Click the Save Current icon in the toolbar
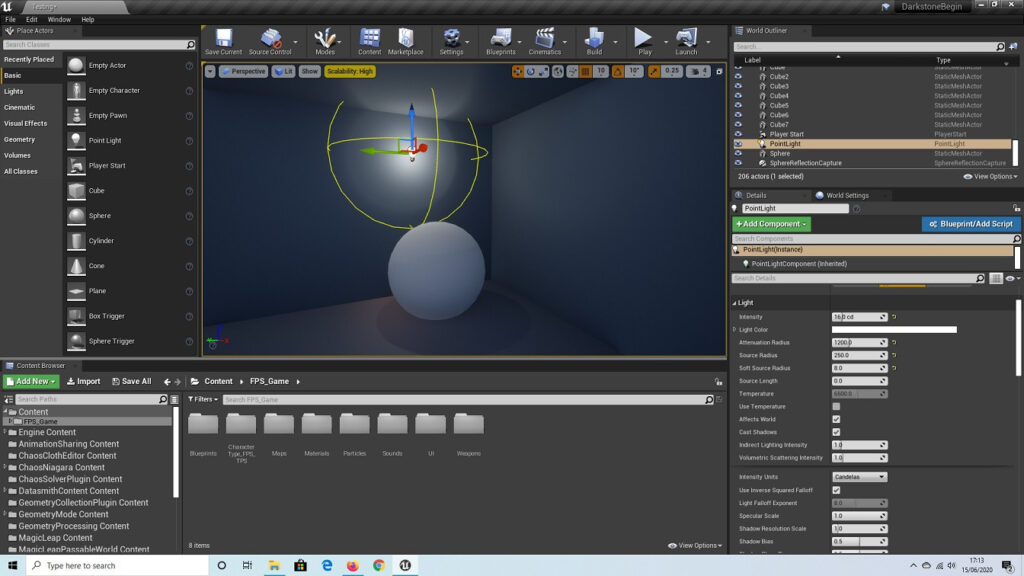 (x=225, y=40)
